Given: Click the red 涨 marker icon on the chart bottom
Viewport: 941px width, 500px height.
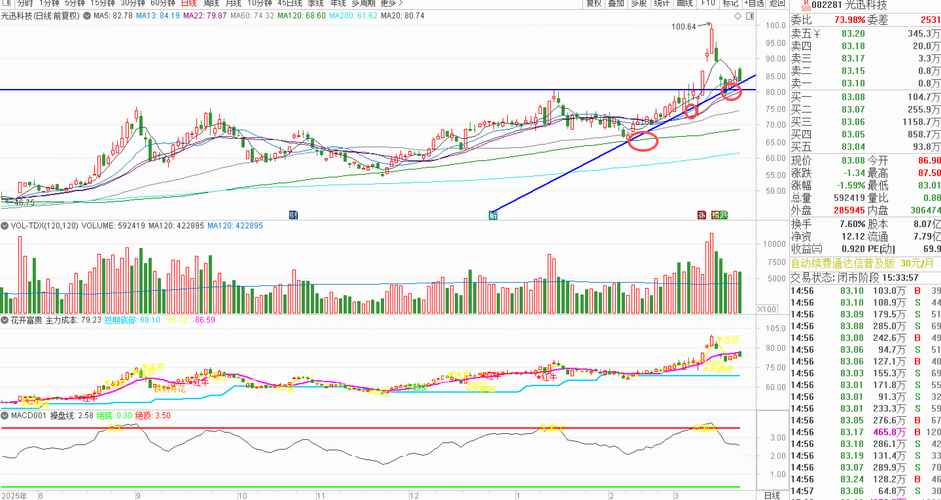Looking at the screenshot, I should pos(701,214).
